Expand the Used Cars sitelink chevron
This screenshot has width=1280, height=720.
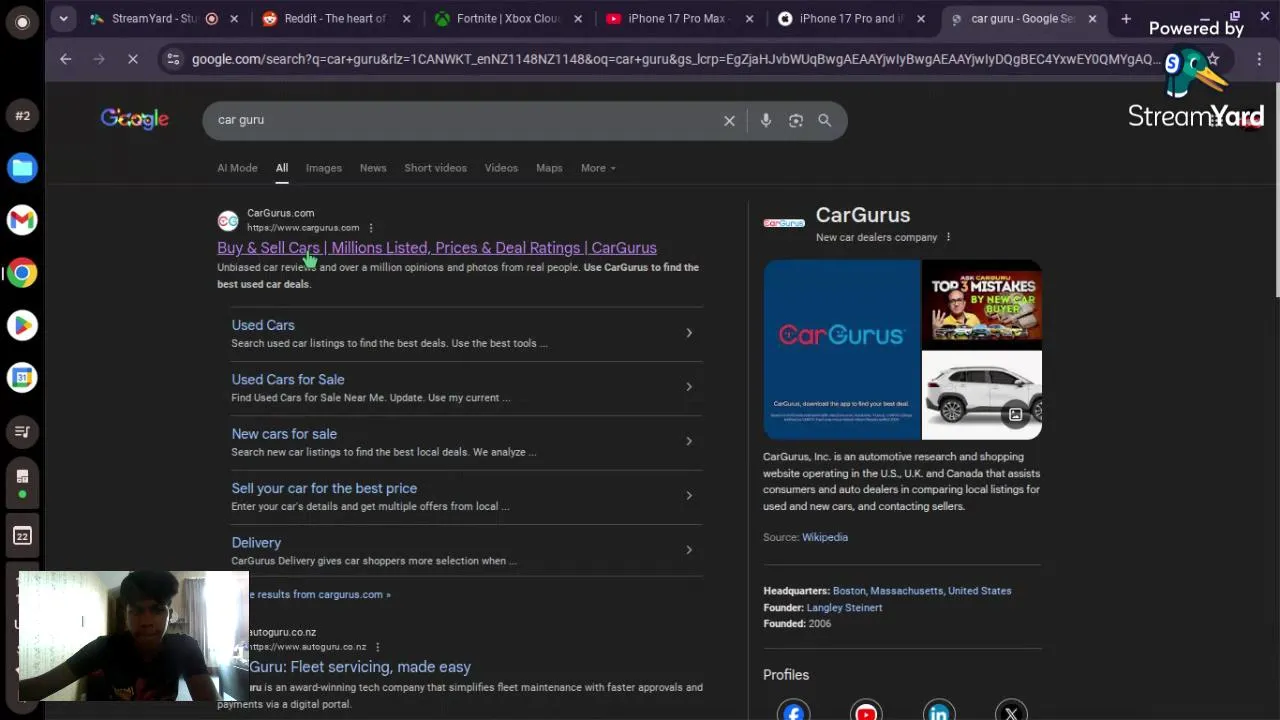coord(689,332)
